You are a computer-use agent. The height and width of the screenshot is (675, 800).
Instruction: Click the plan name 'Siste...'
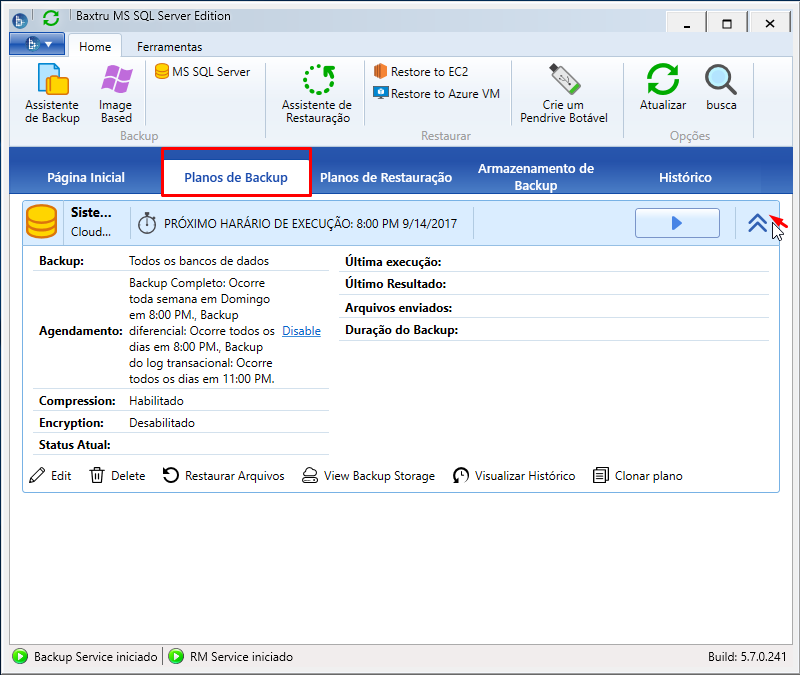click(91, 212)
